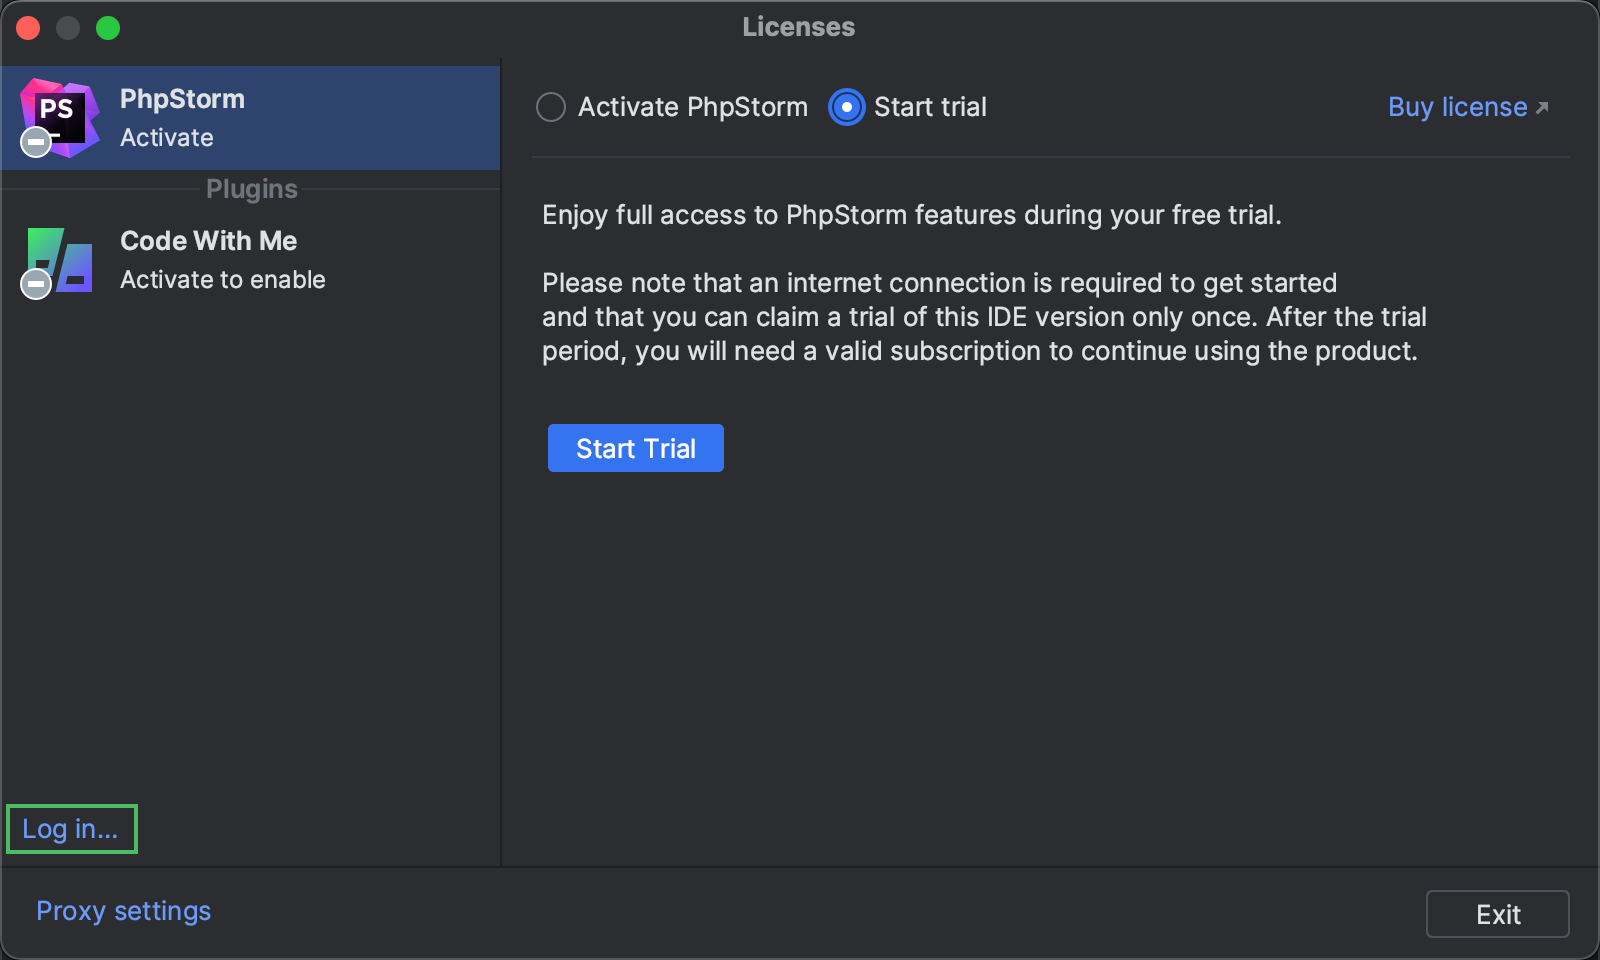The height and width of the screenshot is (960, 1600).
Task: Open the Buy license link
Action: click(1456, 107)
